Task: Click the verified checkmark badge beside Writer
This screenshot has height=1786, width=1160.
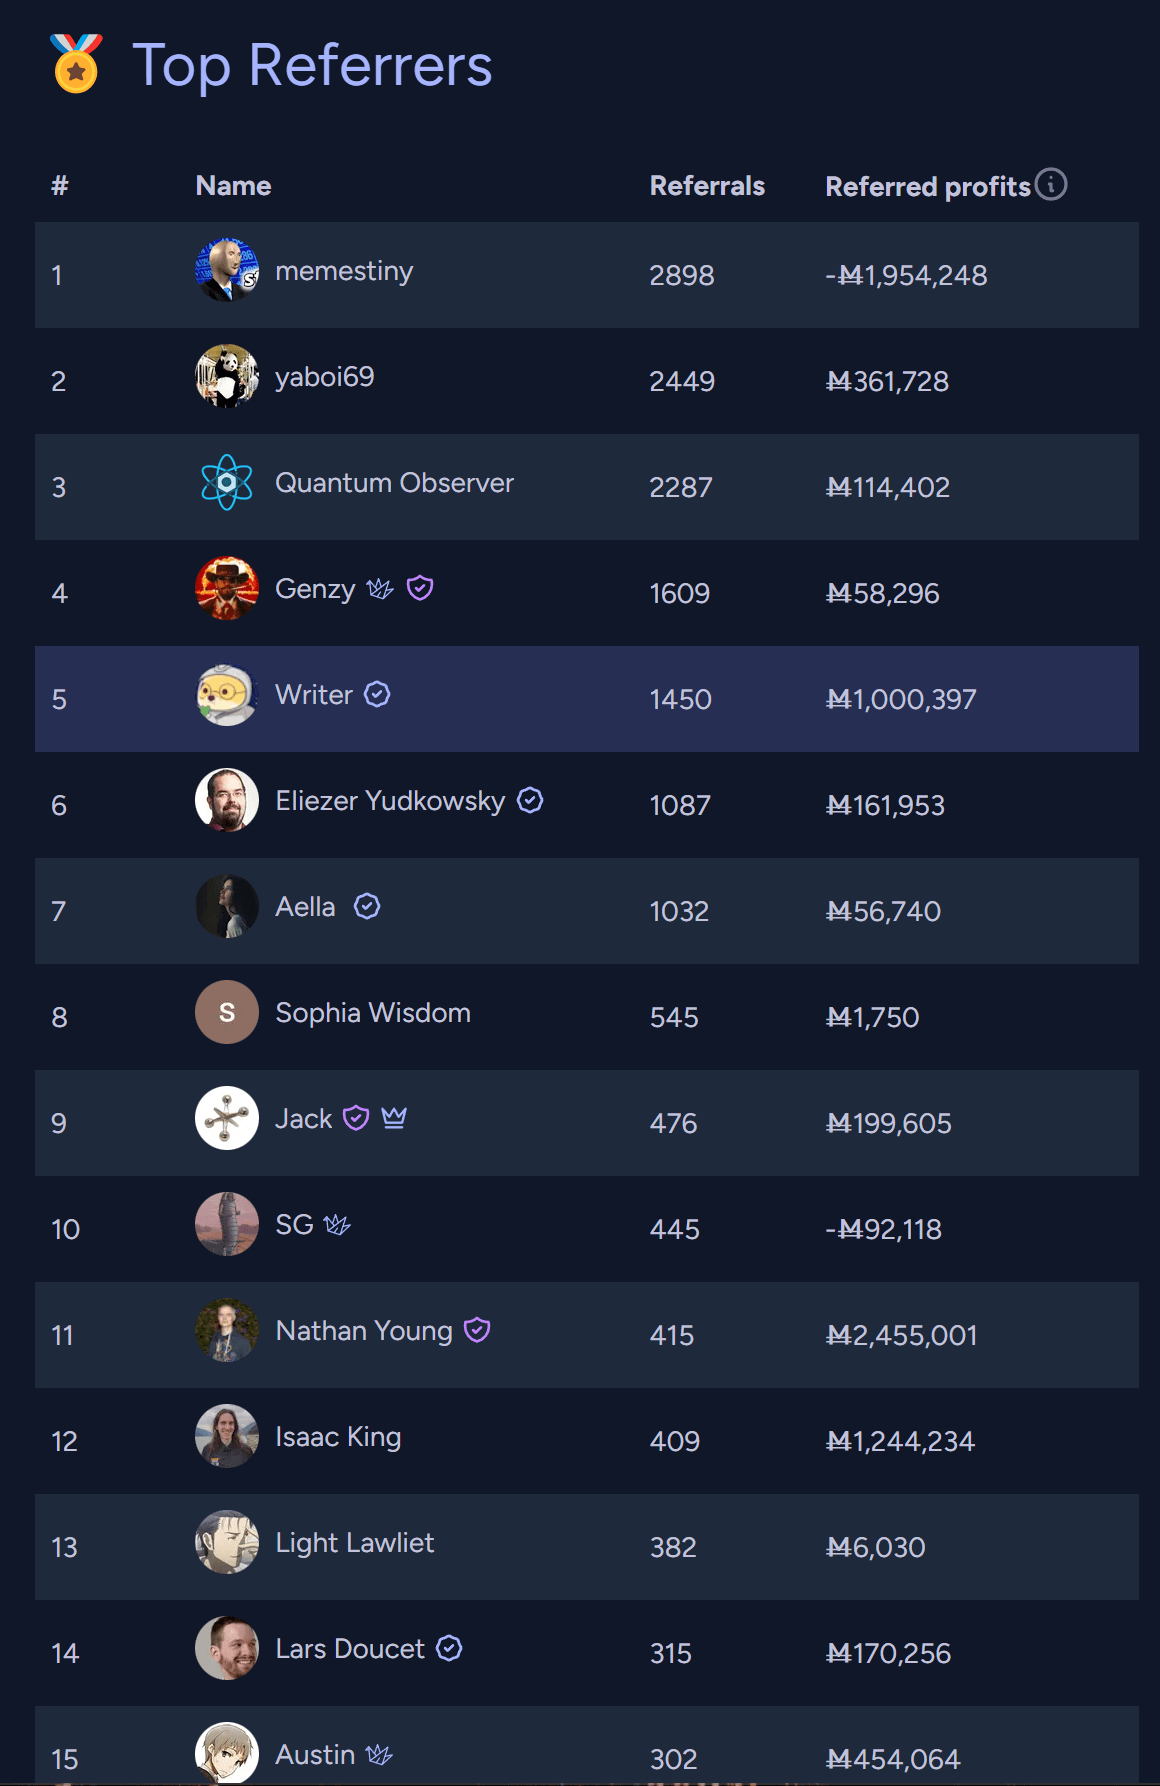Action: 377,694
